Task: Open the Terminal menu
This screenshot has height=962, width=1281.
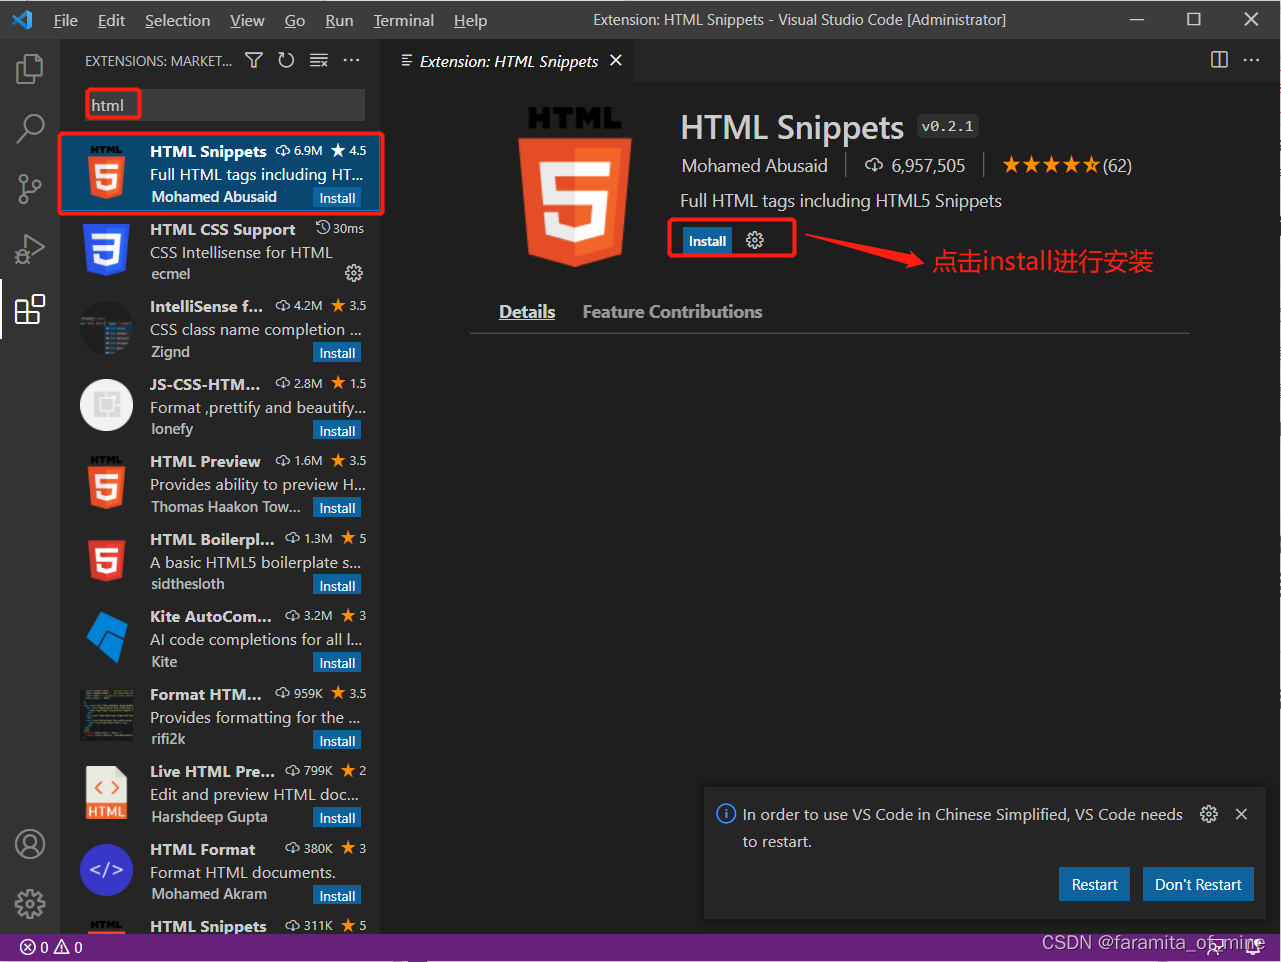Action: [x=404, y=20]
